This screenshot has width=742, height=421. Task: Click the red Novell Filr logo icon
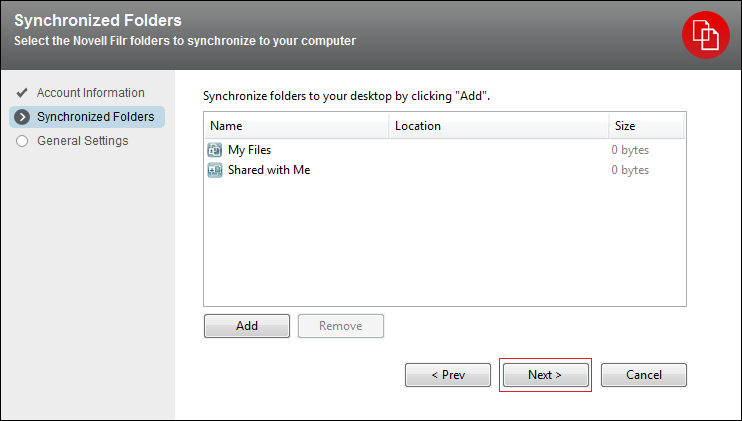tap(706, 36)
